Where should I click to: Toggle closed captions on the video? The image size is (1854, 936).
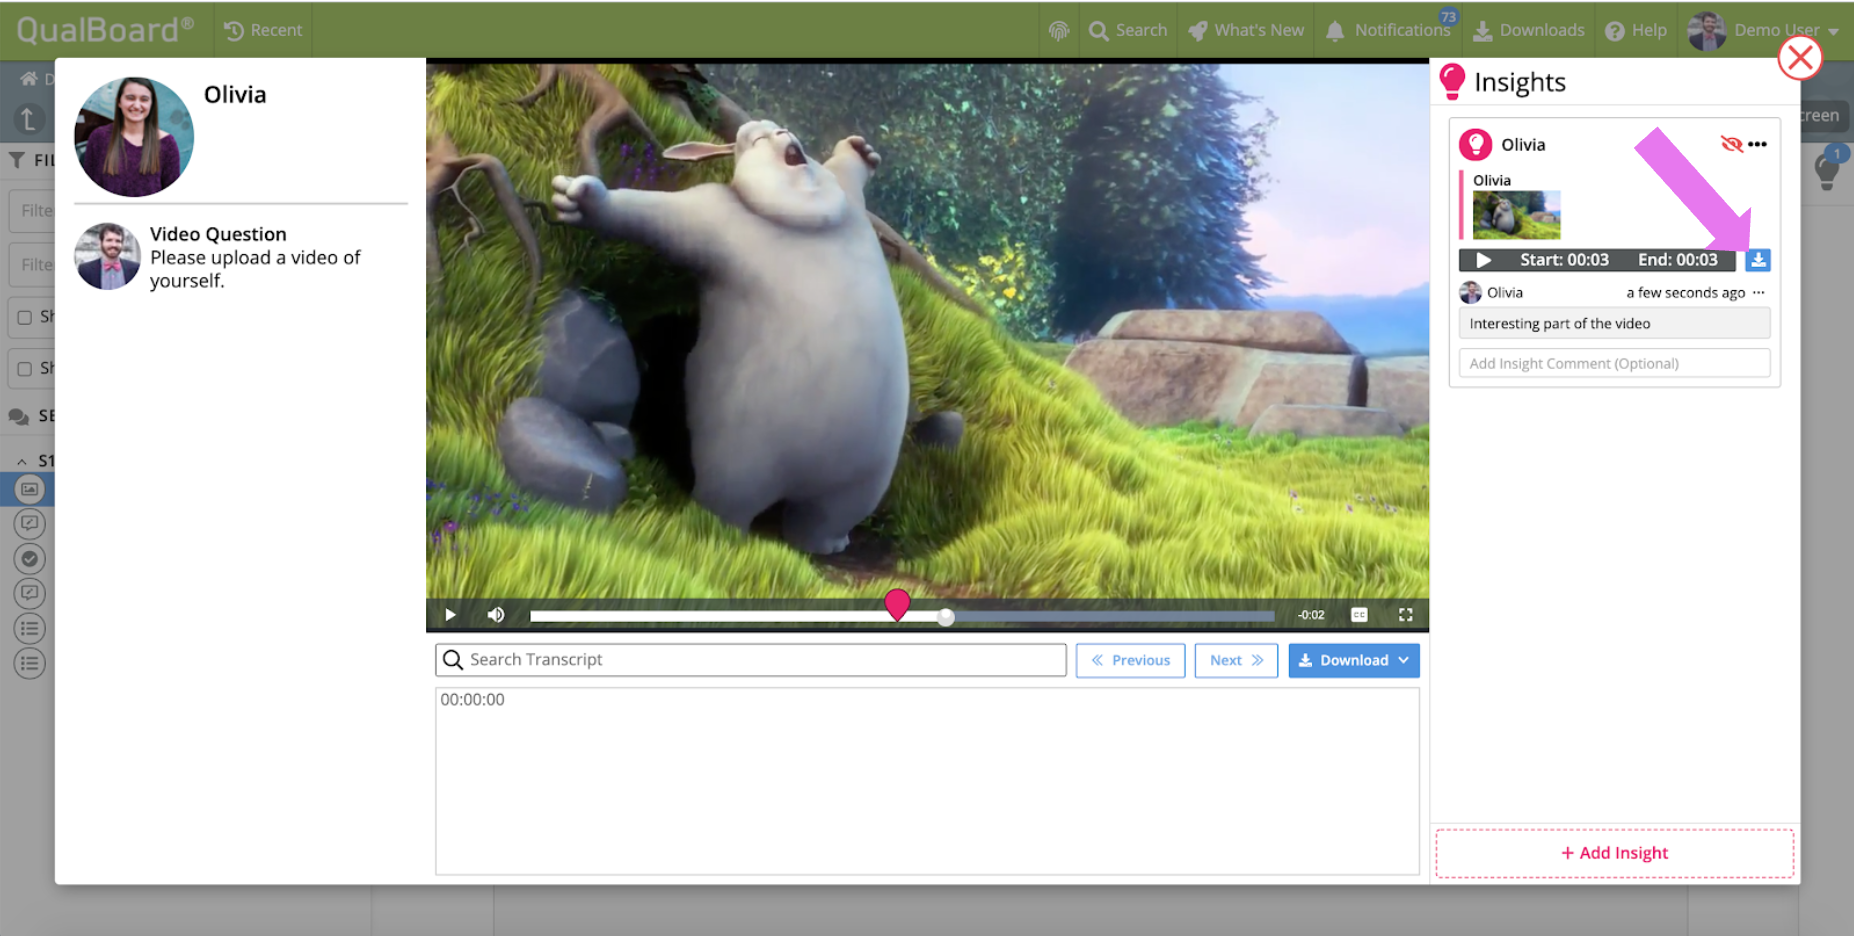[x=1359, y=615]
